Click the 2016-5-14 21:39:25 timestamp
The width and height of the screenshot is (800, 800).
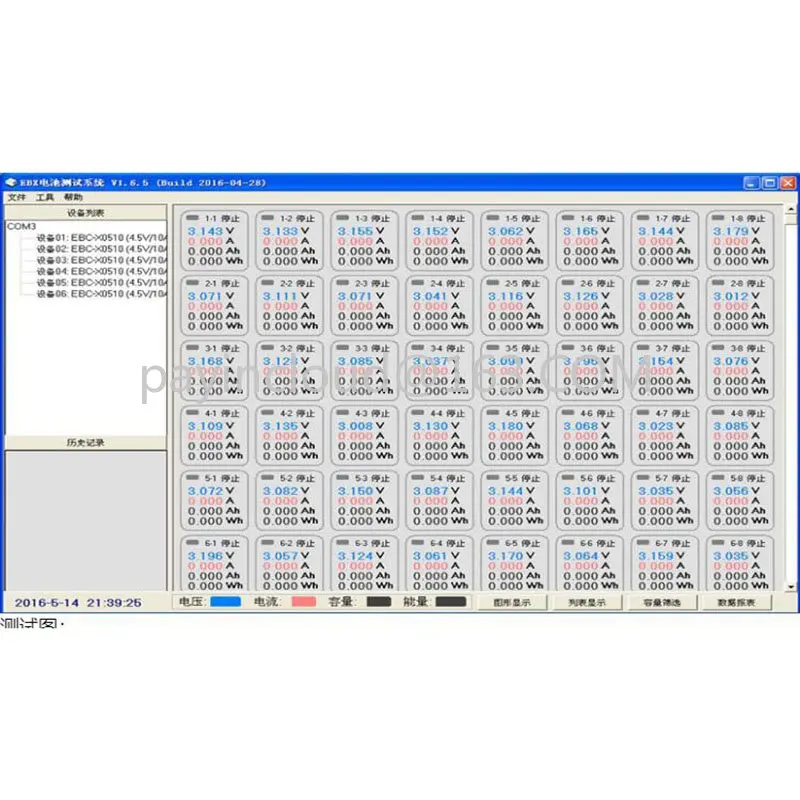pyautogui.click(x=78, y=603)
